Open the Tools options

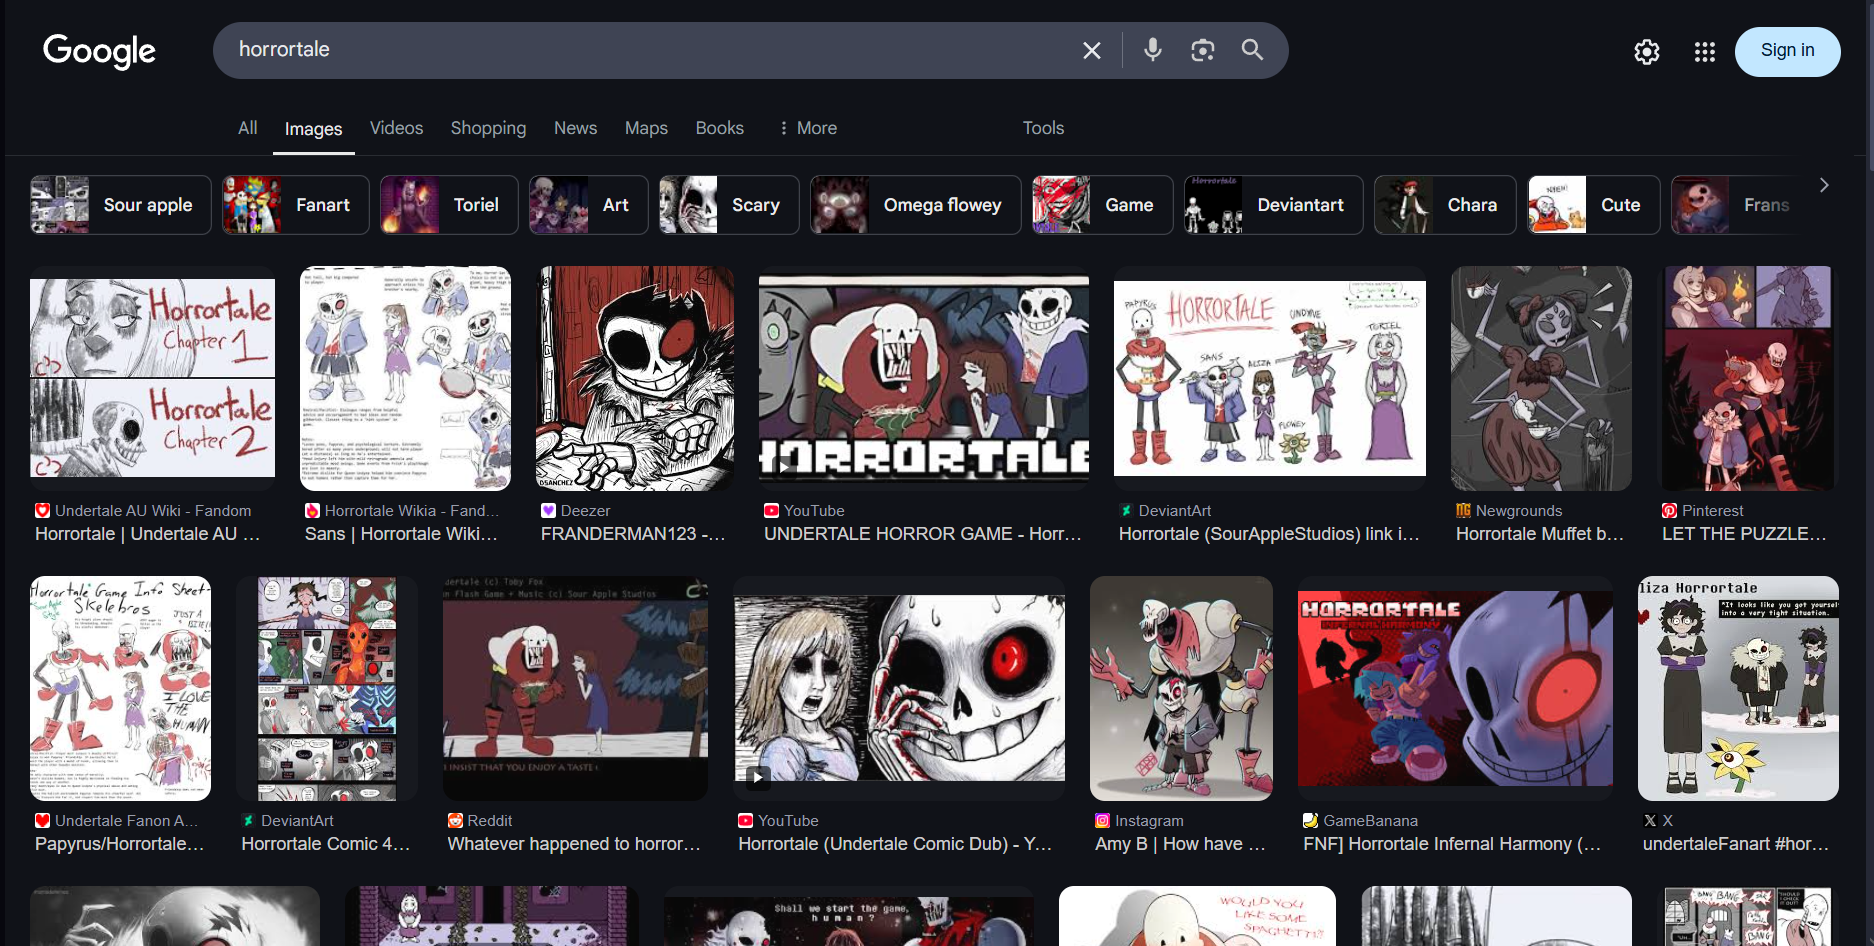pos(1043,128)
